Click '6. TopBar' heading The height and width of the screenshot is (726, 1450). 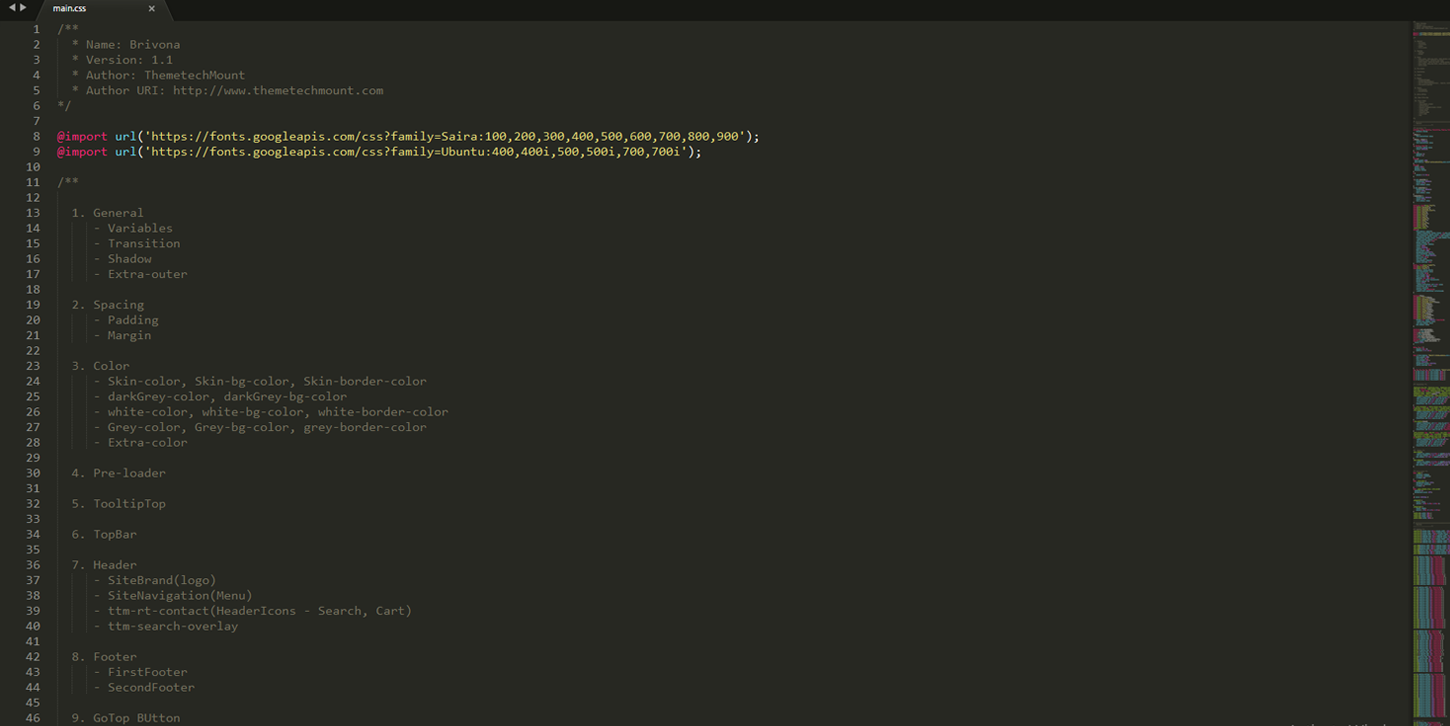coord(104,534)
